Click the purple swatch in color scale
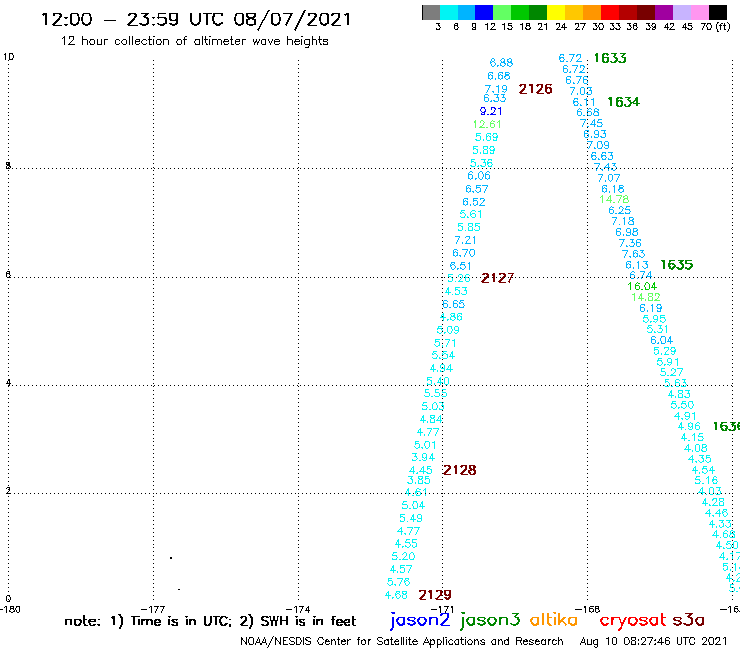 click(x=664, y=12)
